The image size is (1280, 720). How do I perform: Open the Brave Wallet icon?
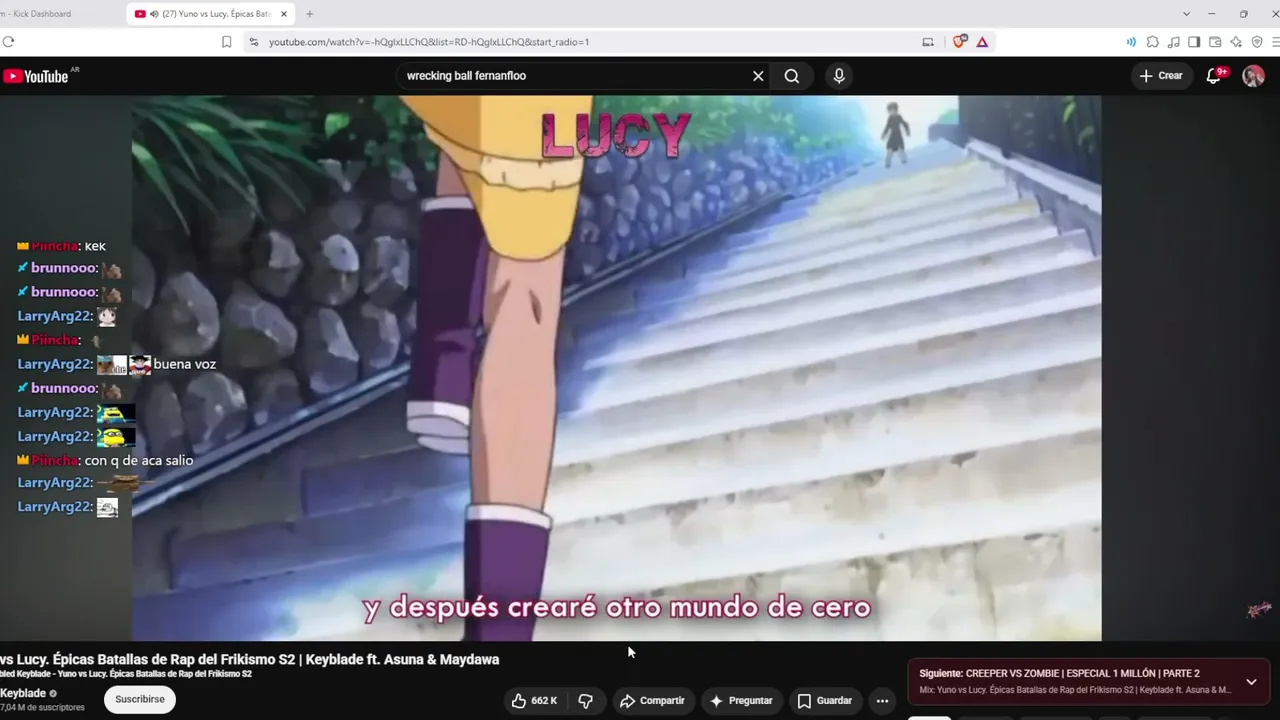pos(1215,42)
